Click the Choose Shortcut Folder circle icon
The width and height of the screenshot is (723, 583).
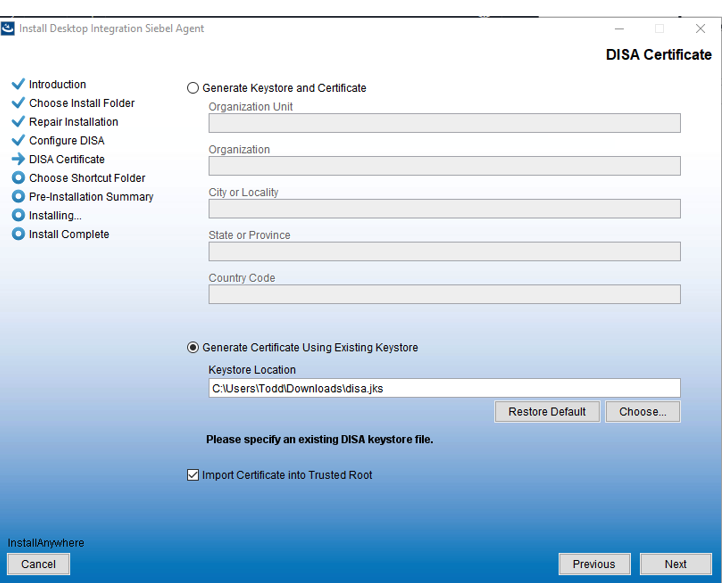point(18,178)
